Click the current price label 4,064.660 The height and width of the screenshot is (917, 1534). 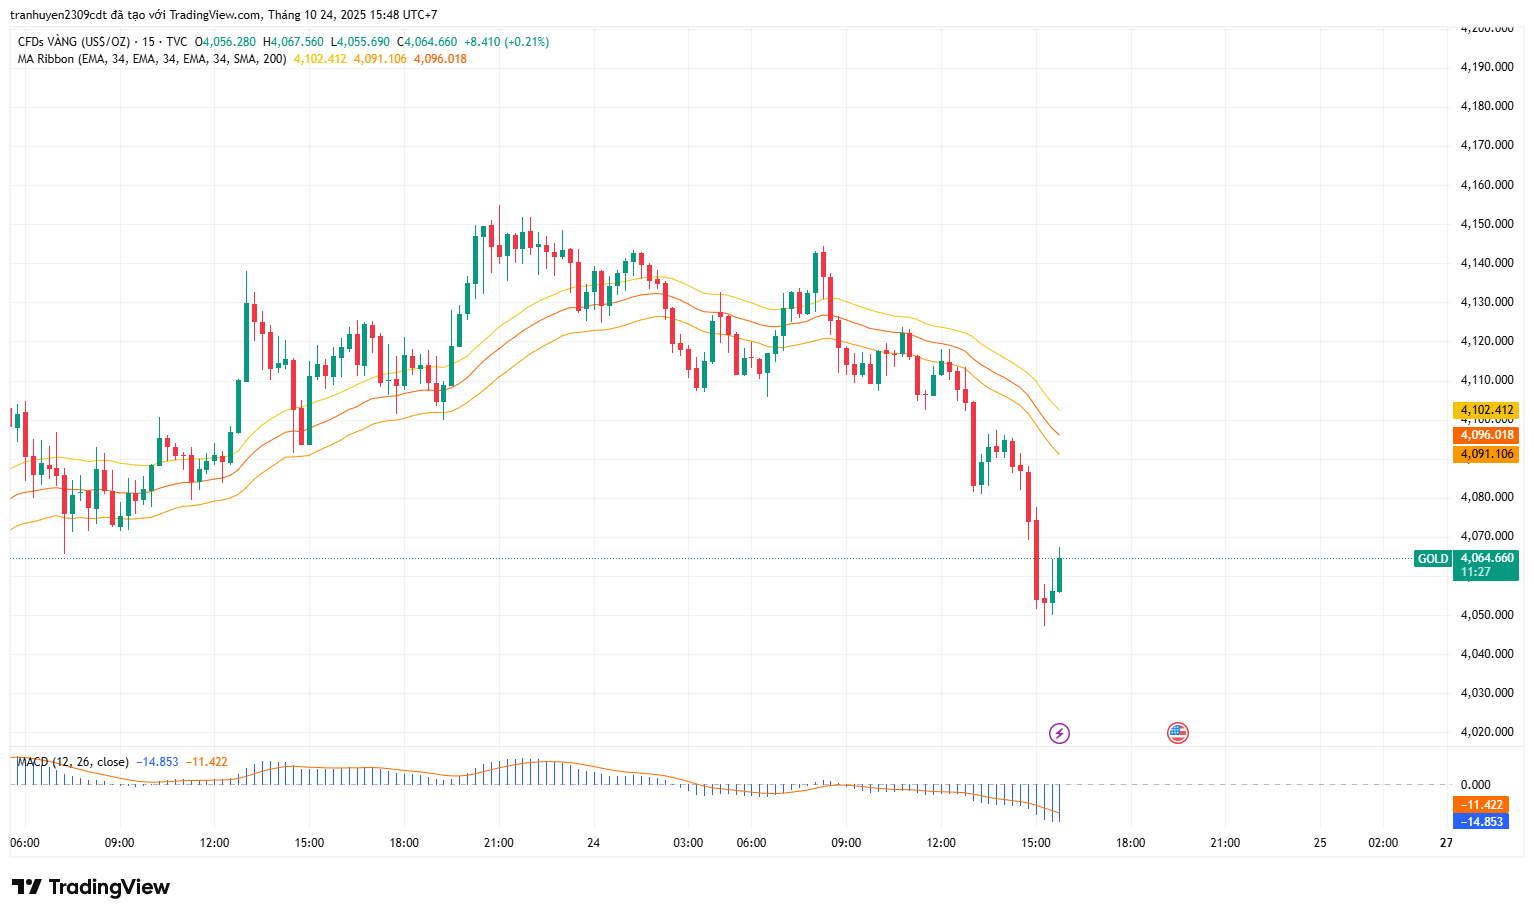click(x=1487, y=558)
